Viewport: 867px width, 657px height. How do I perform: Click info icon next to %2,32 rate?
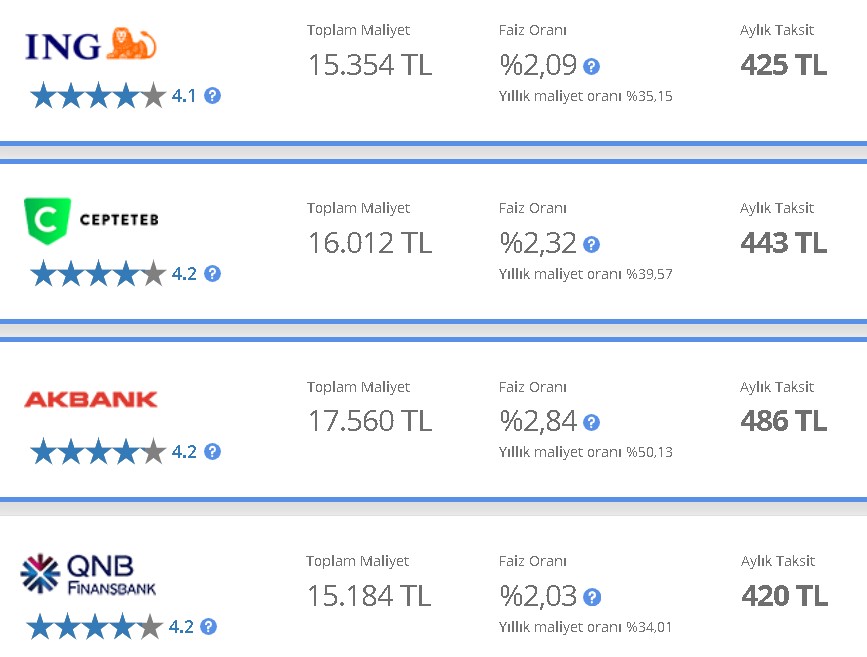click(592, 244)
